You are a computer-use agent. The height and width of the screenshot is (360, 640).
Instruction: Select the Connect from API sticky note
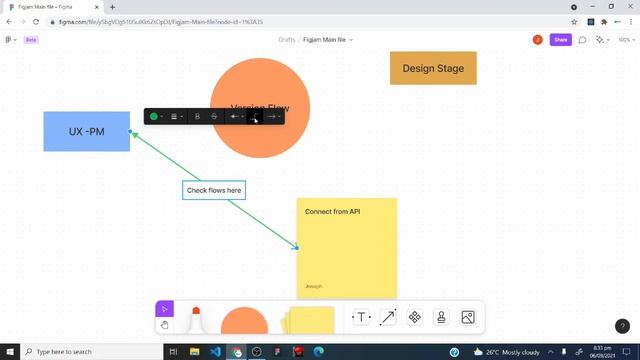(347, 248)
